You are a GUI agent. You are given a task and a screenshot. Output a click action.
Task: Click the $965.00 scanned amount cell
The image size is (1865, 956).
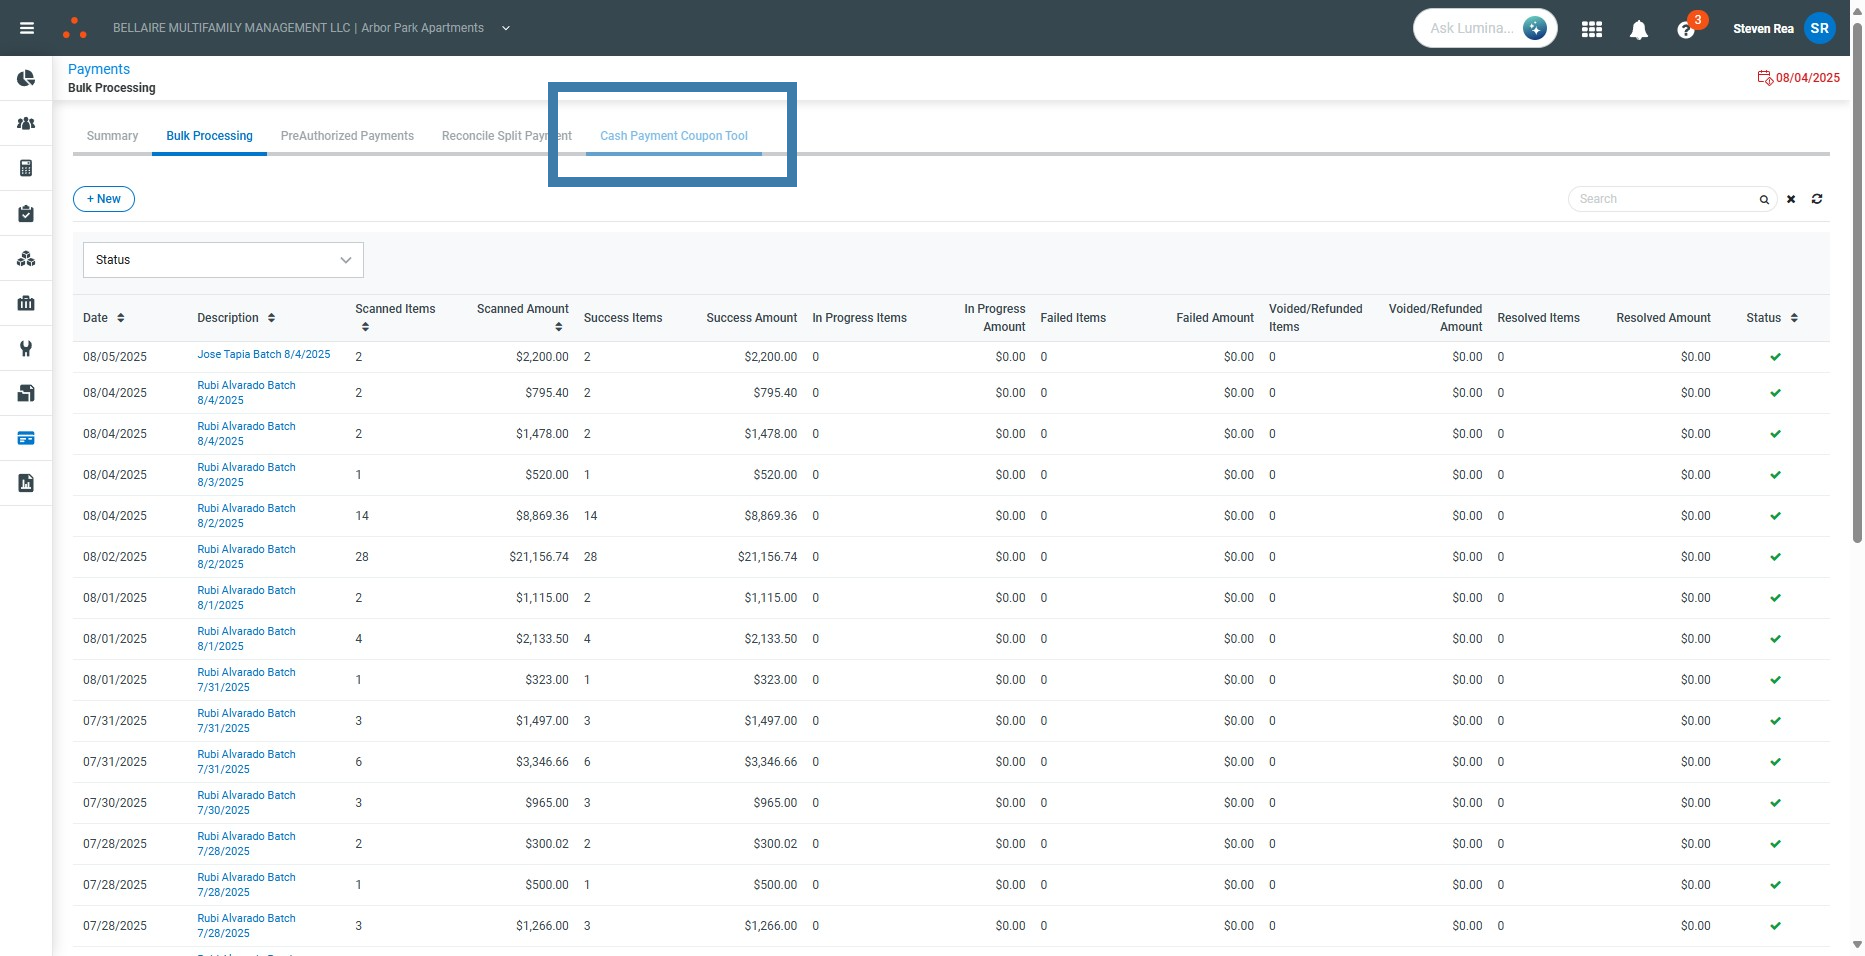pos(547,803)
